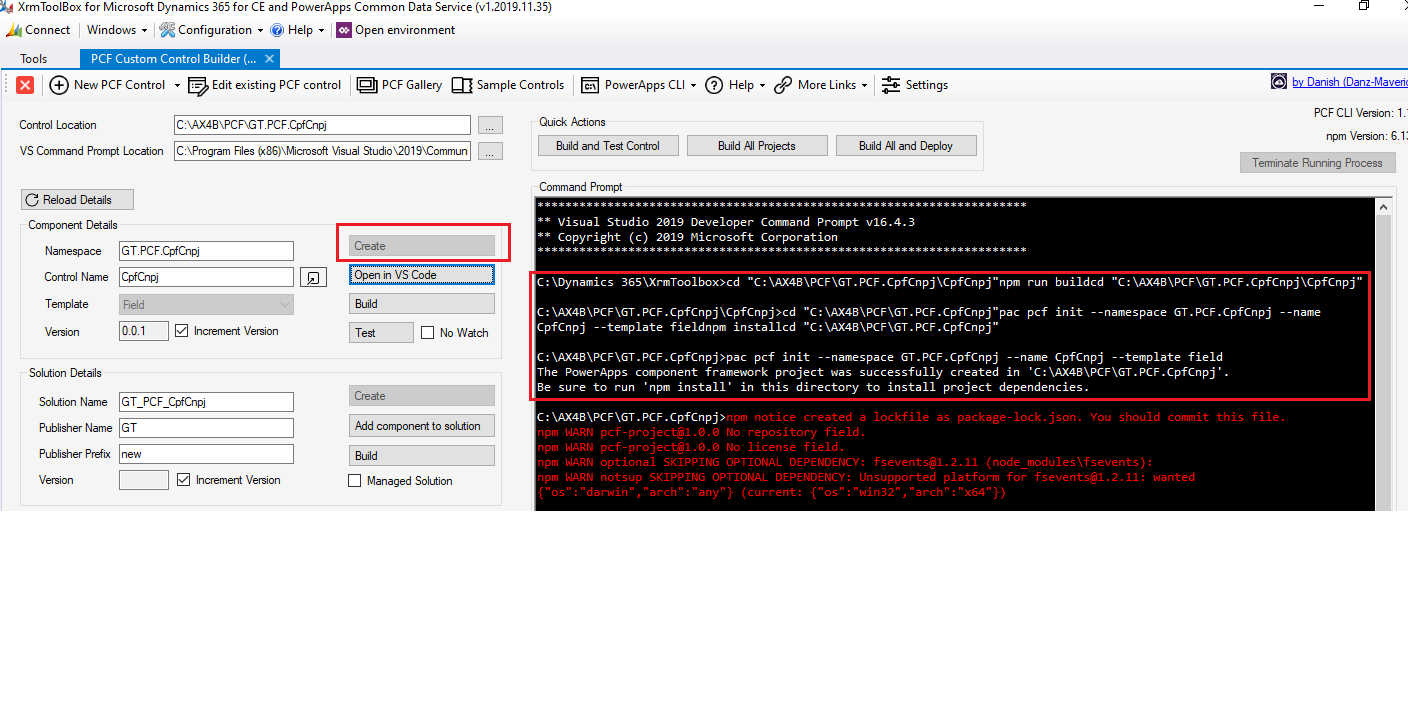Click the Open environment purple icon
The image size is (1408, 728).
coord(343,30)
